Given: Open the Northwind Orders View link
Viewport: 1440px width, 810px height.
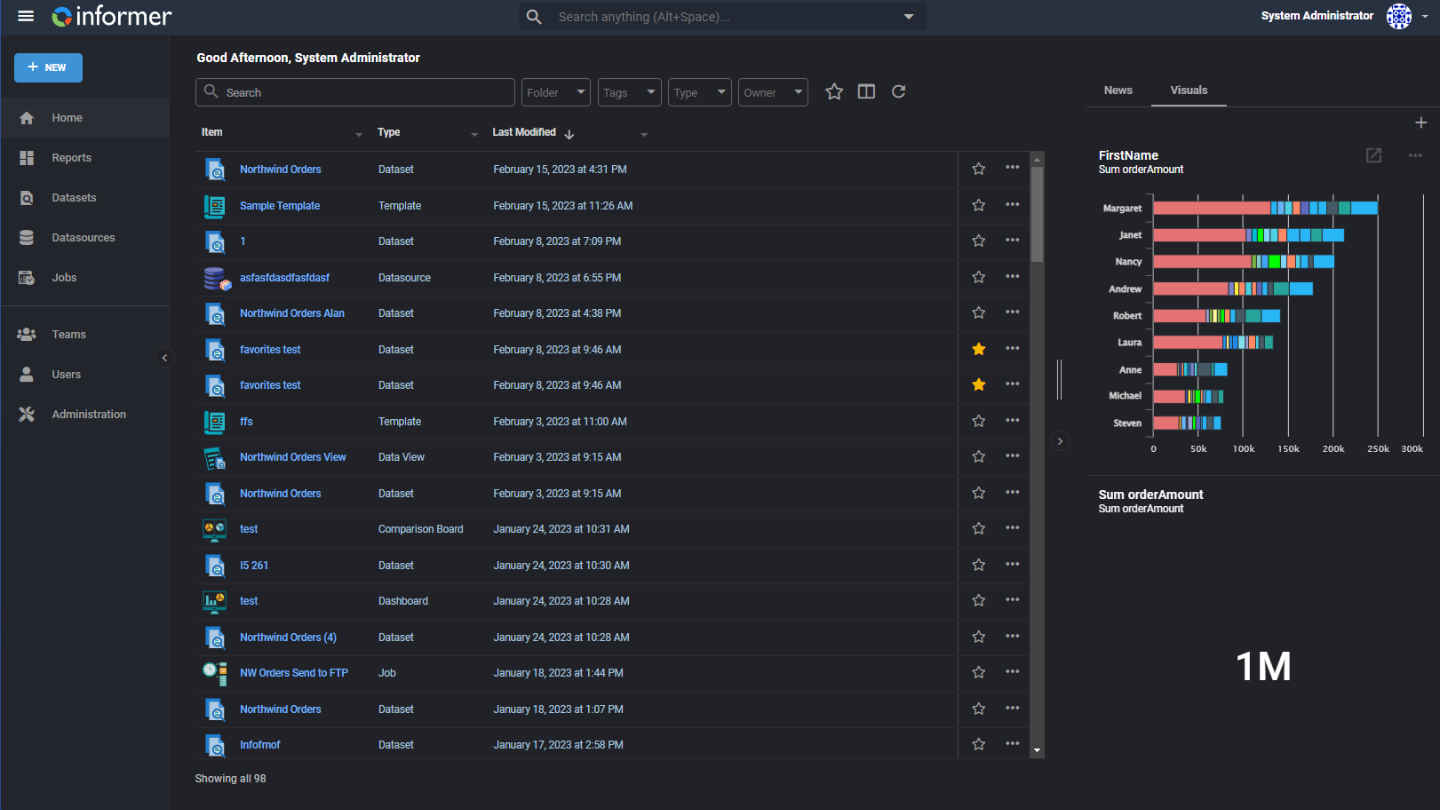Looking at the screenshot, I should [x=293, y=457].
